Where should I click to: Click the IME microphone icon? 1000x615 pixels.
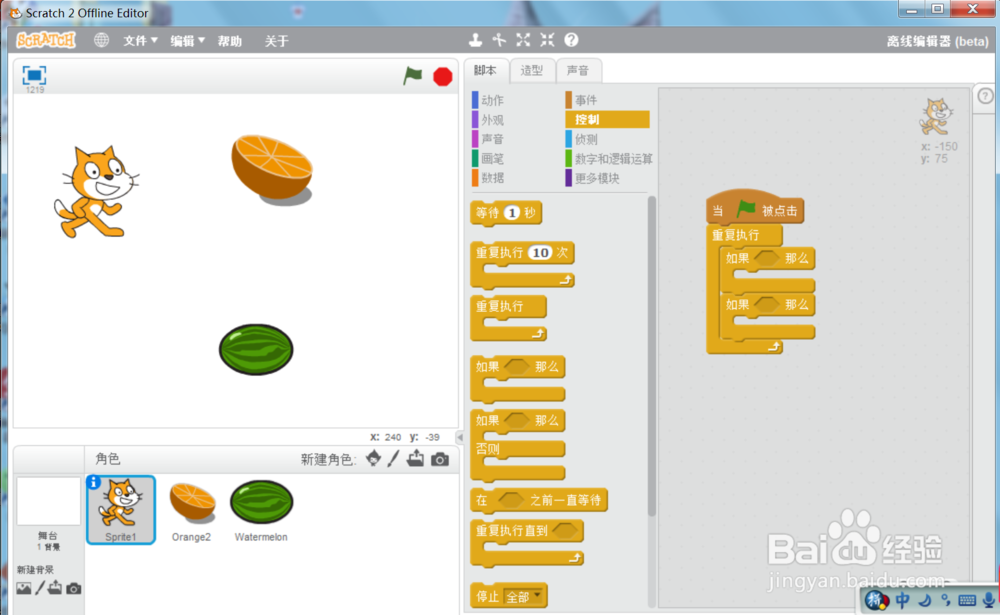point(990,600)
